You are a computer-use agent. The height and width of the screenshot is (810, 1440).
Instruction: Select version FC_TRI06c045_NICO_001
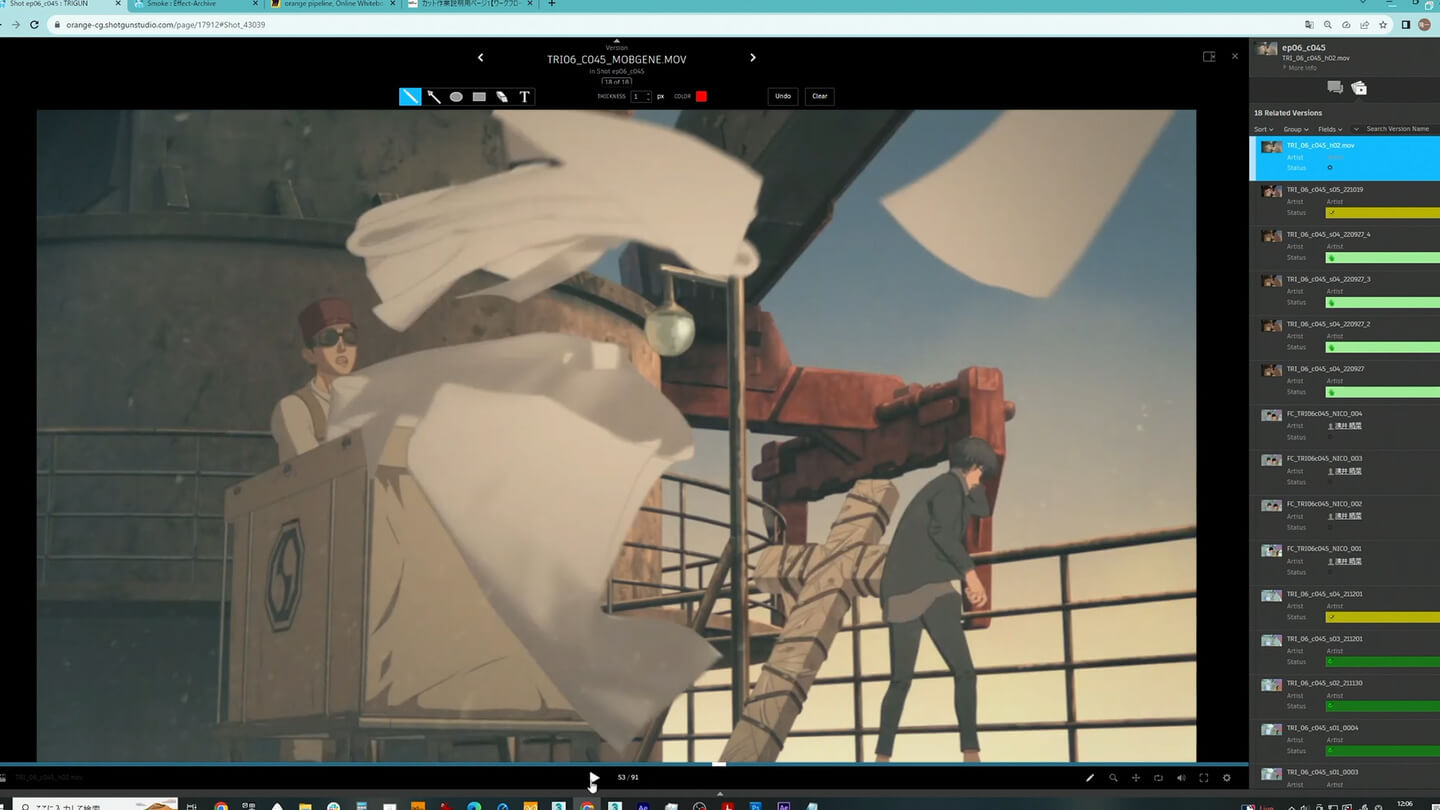pos(1344,561)
